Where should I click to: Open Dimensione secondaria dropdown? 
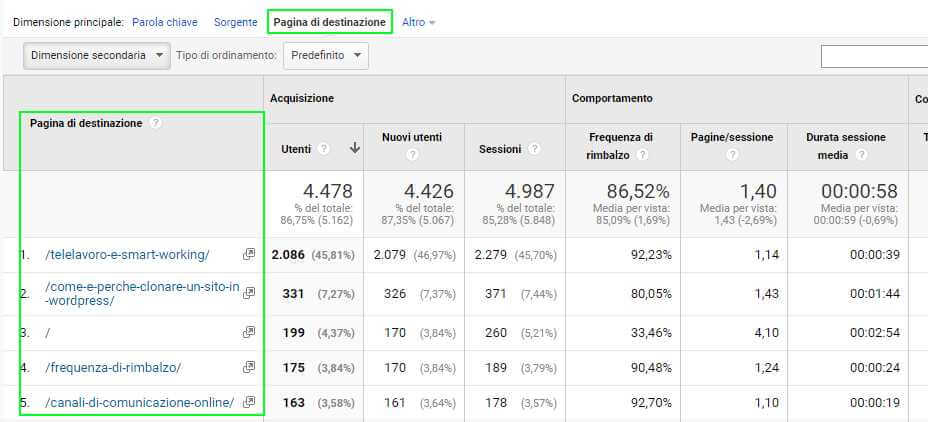click(97, 56)
